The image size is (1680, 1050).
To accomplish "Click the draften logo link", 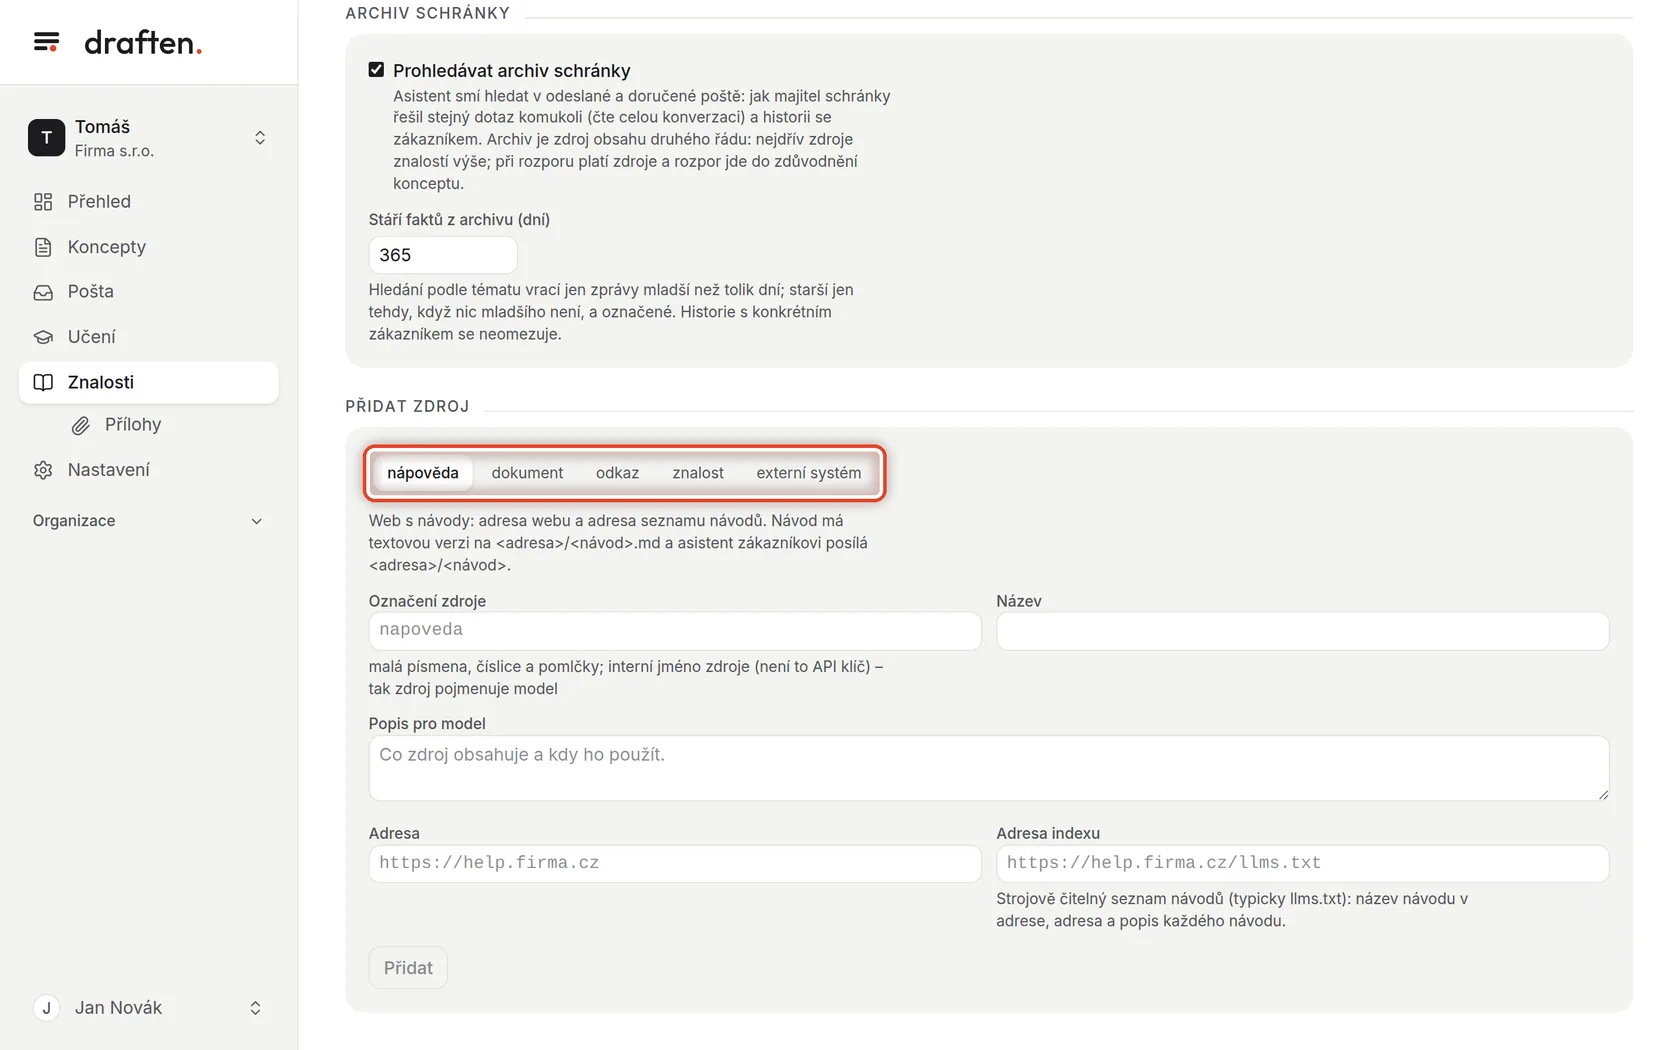I will point(143,43).
